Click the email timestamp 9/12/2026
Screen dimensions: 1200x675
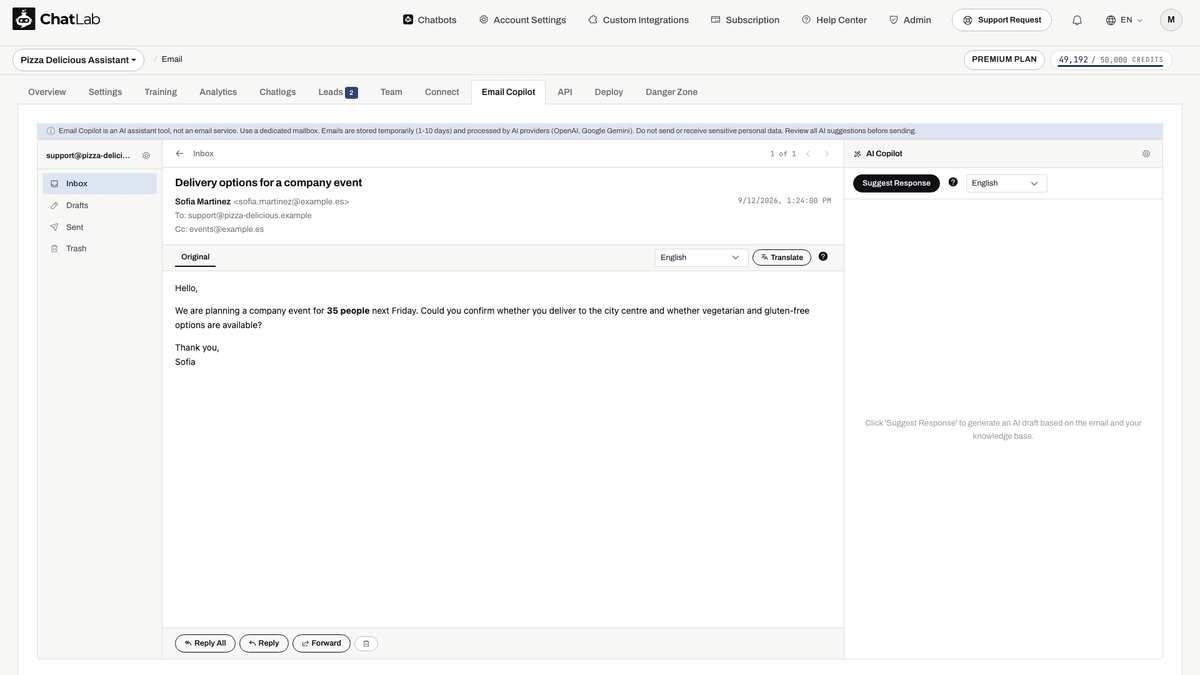(784, 201)
